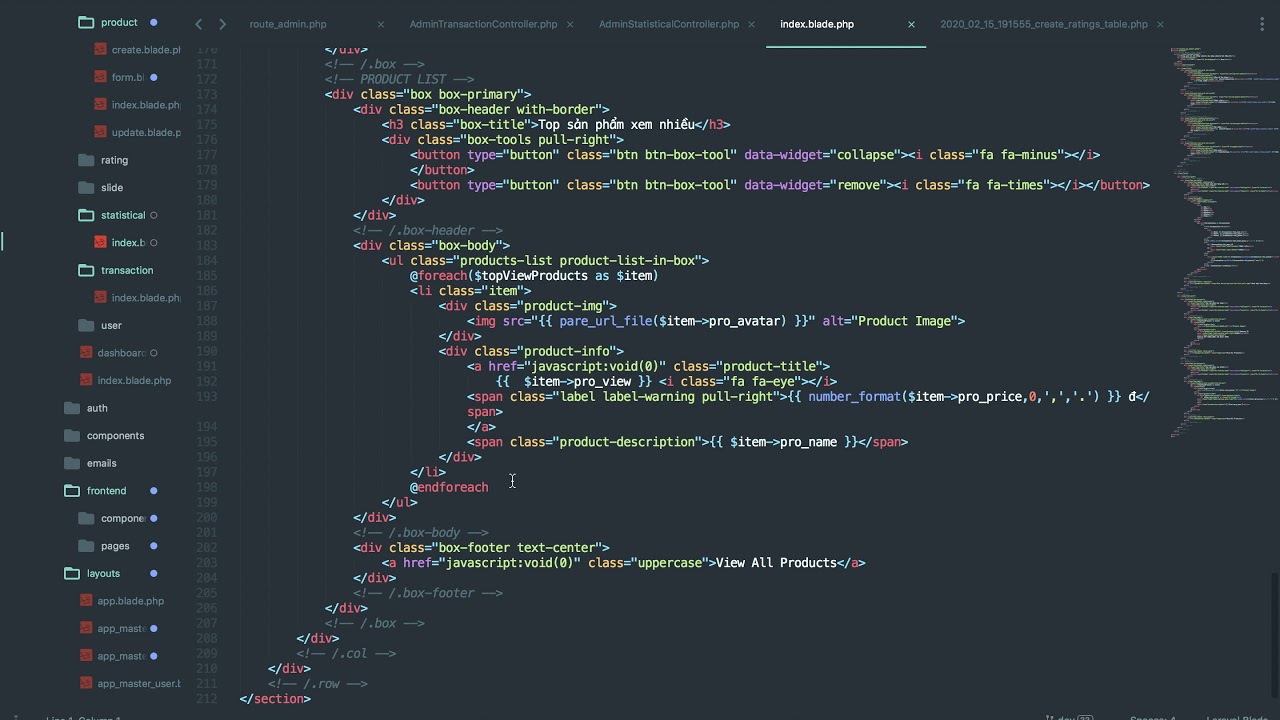The image size is (1280, 720).
Task: Click the file icon of app_master_user file
Action: [87, 683]
